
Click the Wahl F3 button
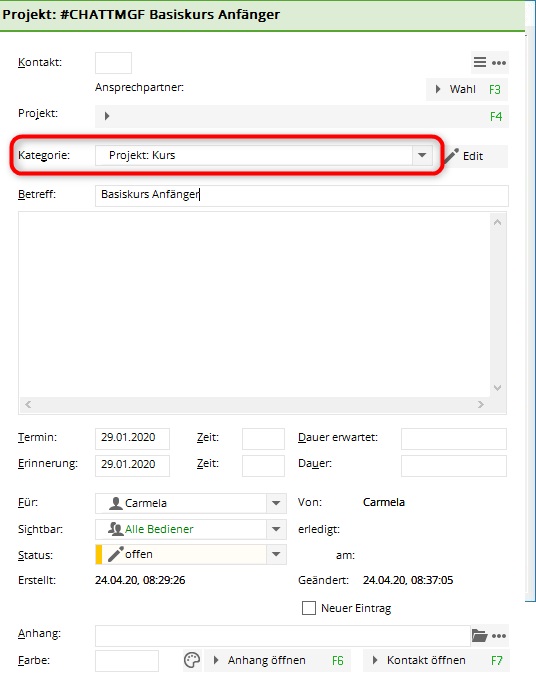(x=467, y=89)
